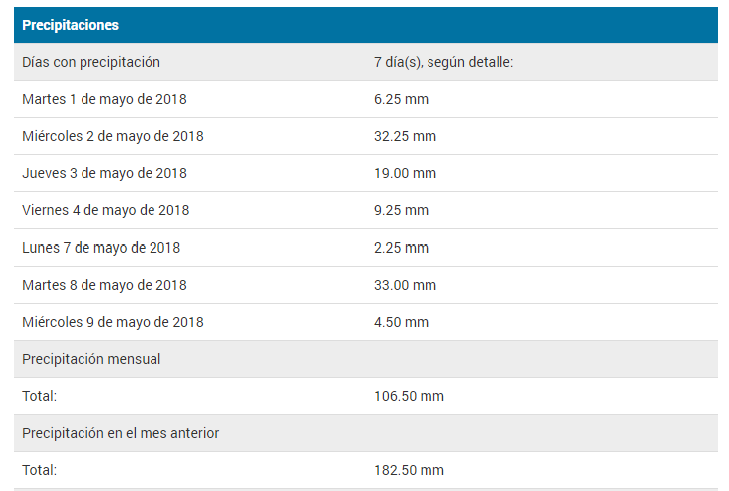Select the 'Días con precipitación' row label
This screenshot has width=729, height=491.
pos(91,62)
